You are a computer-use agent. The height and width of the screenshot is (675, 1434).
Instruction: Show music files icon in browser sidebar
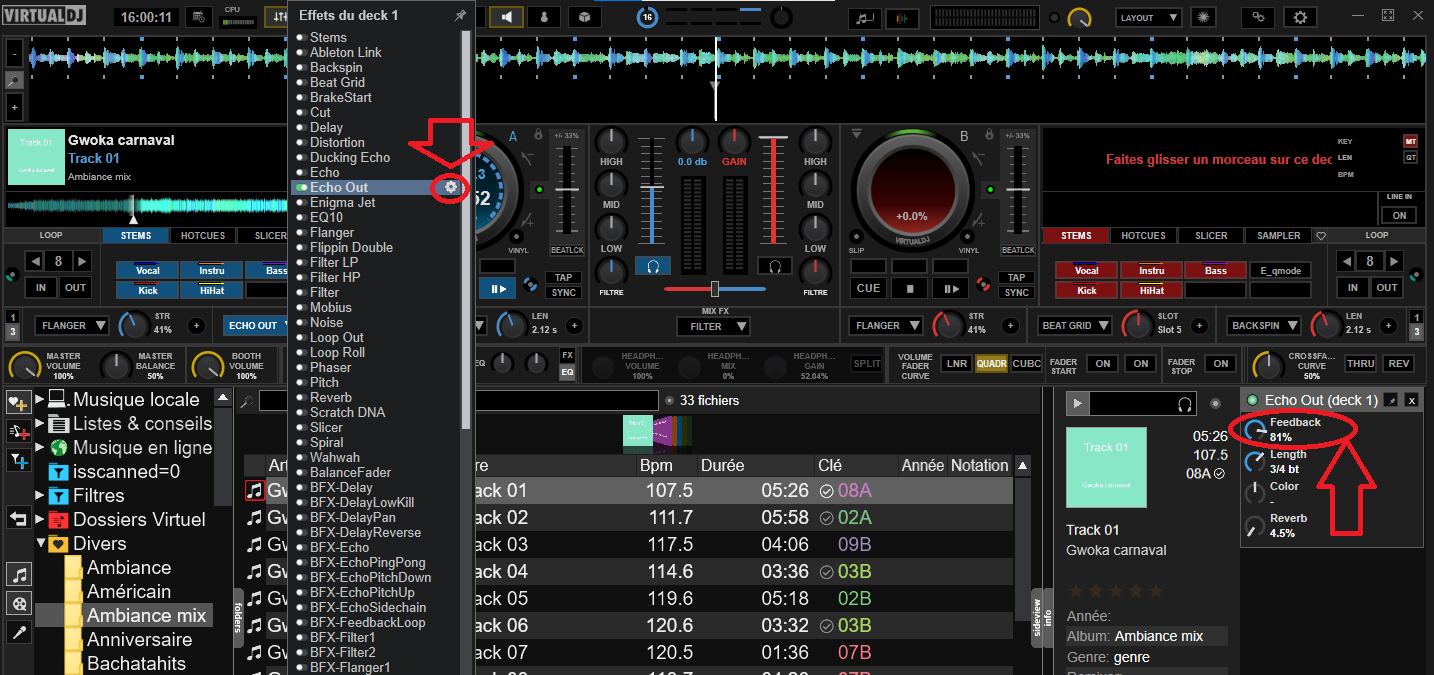[x=18, y=574]
